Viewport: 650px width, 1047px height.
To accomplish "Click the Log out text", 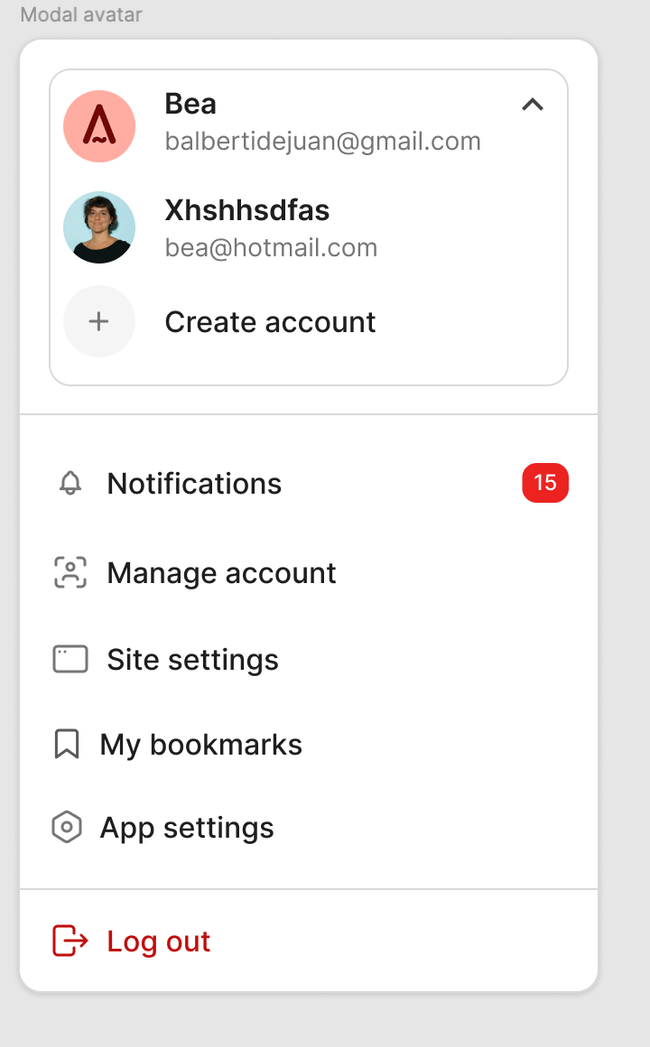I will tap(158, 941).
